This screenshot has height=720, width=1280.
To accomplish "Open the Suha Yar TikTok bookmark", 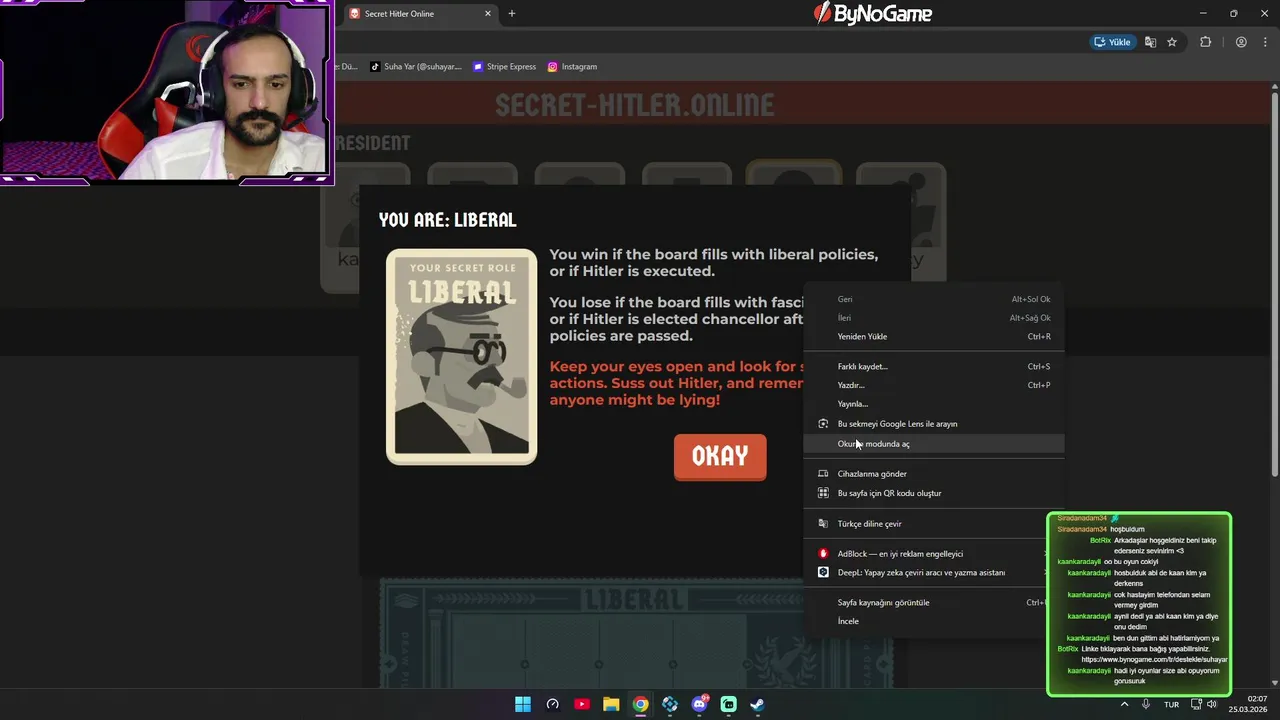I will [416, 67].
